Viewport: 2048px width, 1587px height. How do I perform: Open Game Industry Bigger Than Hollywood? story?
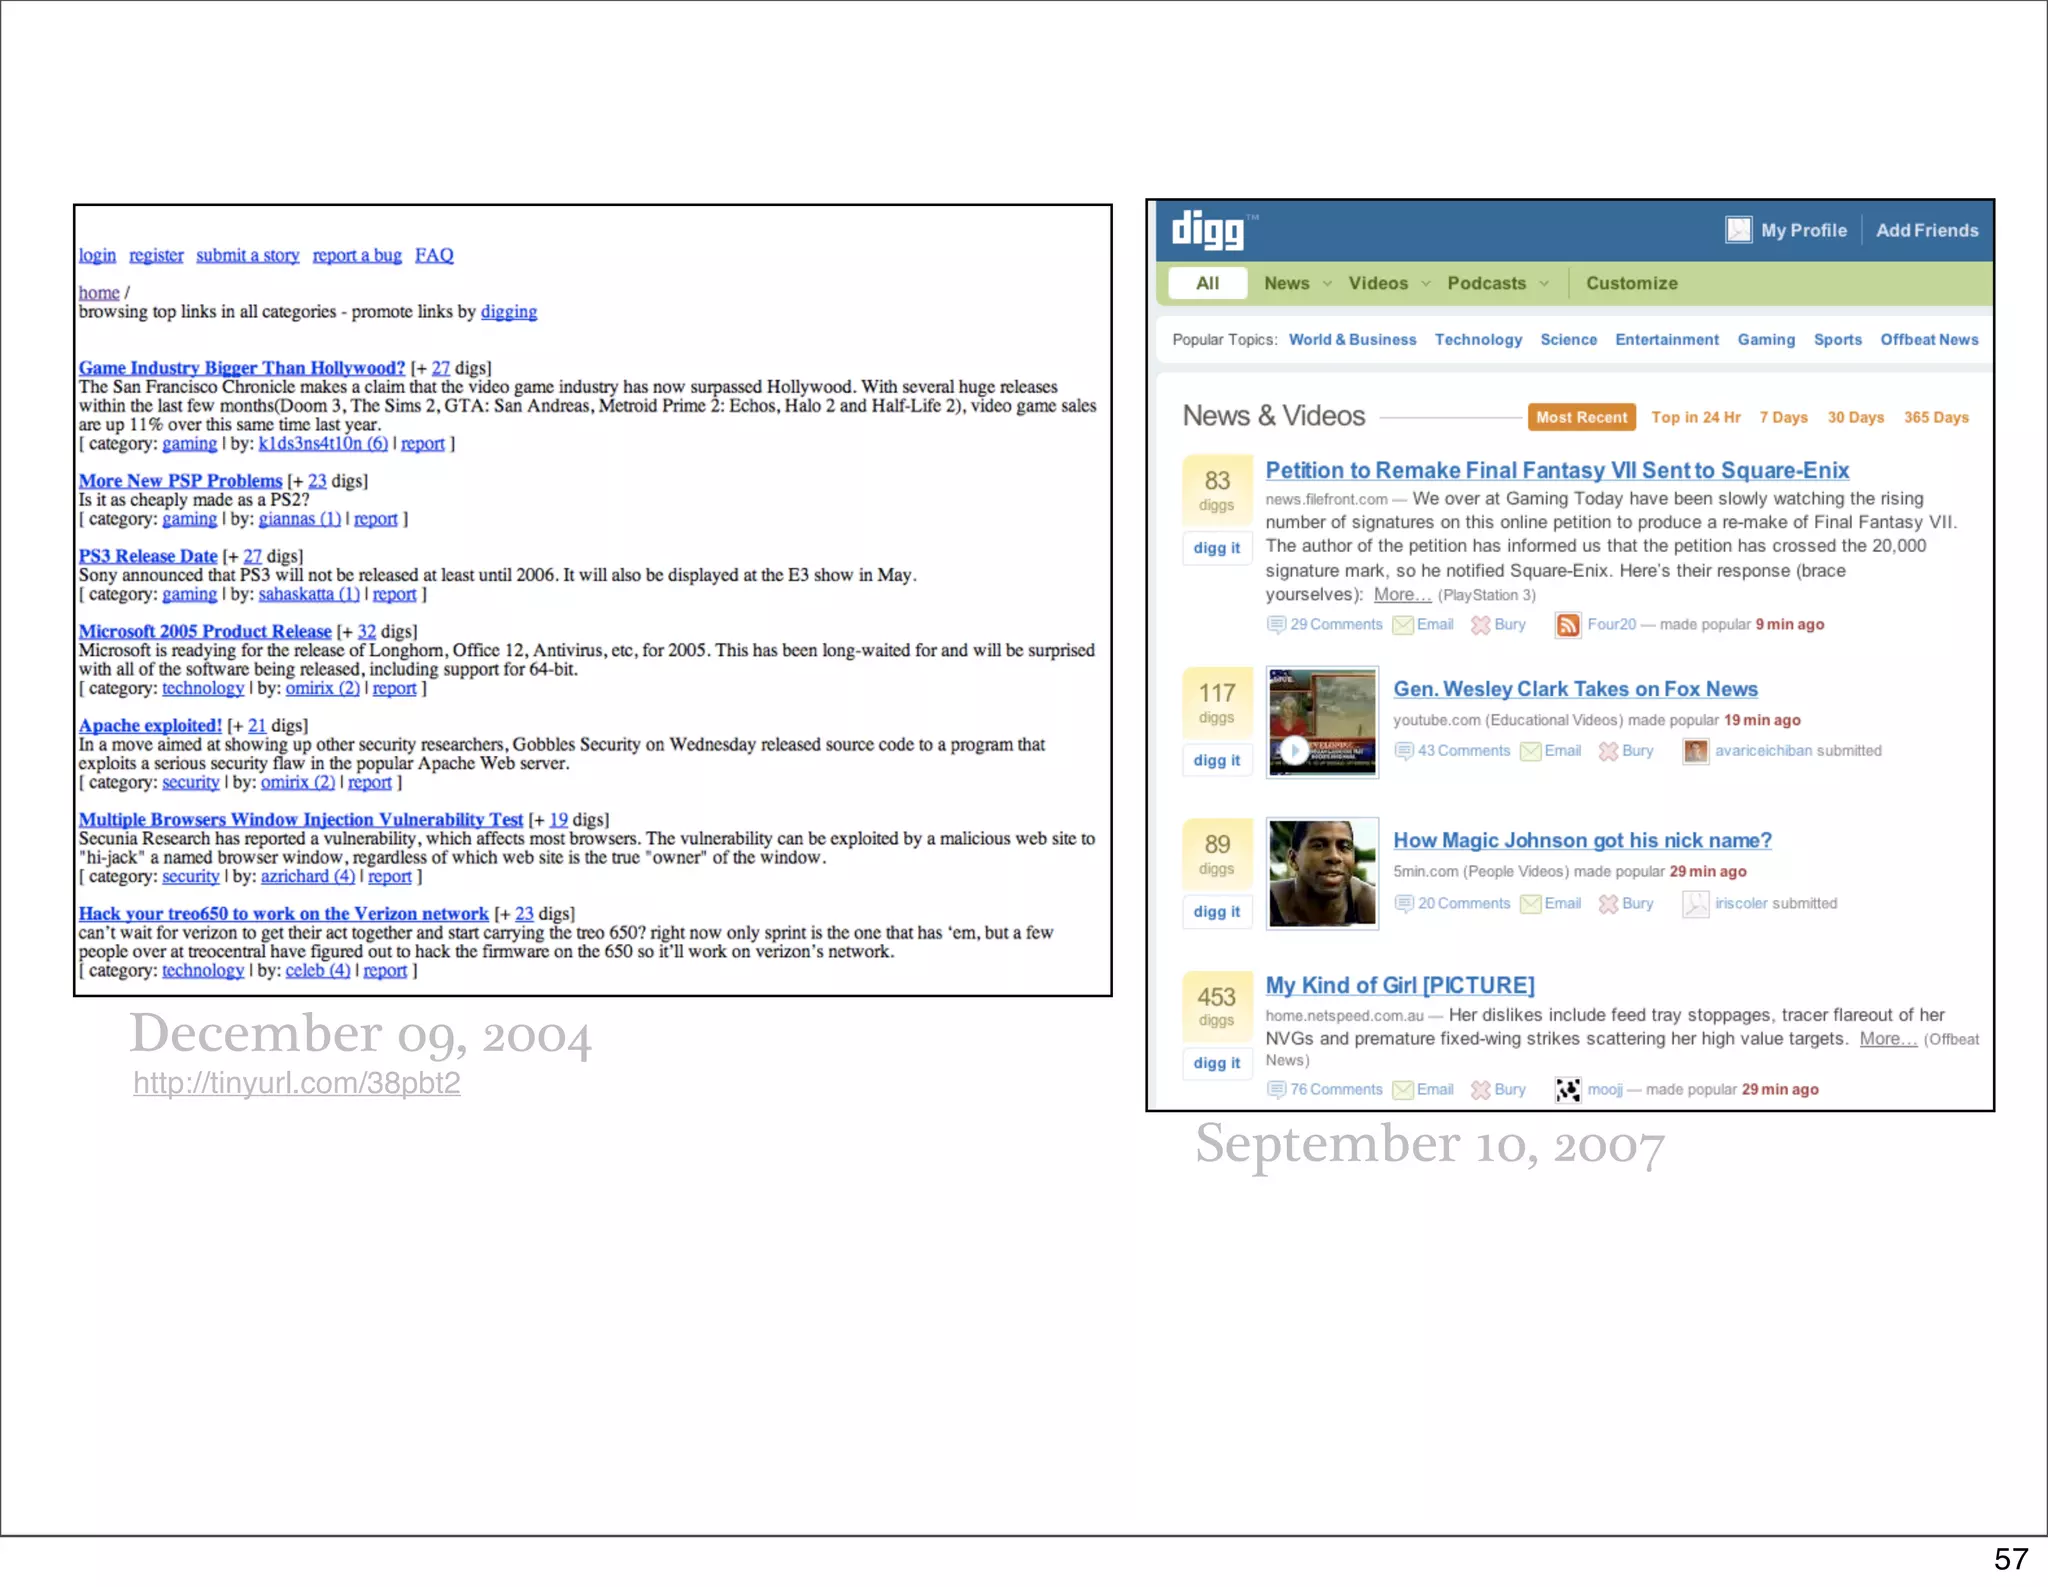[x=242, y=368]
